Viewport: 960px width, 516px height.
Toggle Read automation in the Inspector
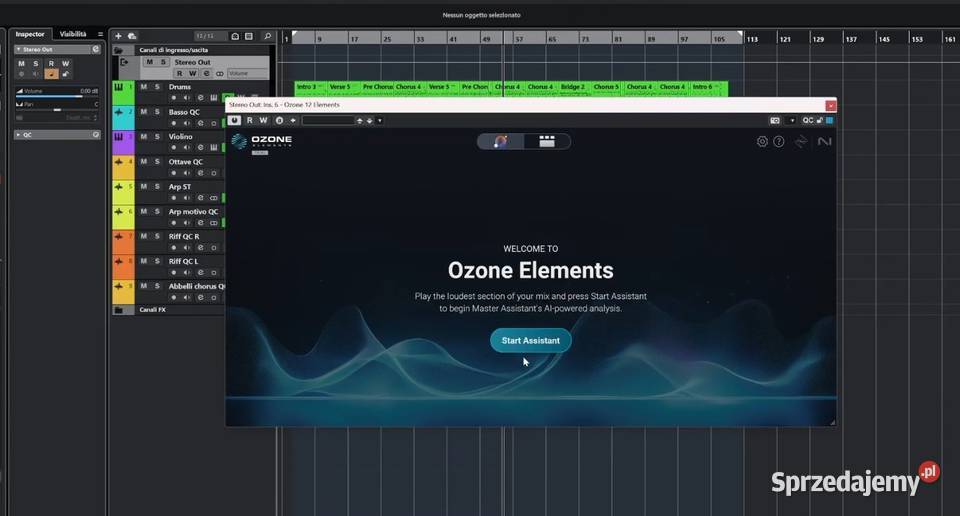pyautogui.click(x=51, y=64)
